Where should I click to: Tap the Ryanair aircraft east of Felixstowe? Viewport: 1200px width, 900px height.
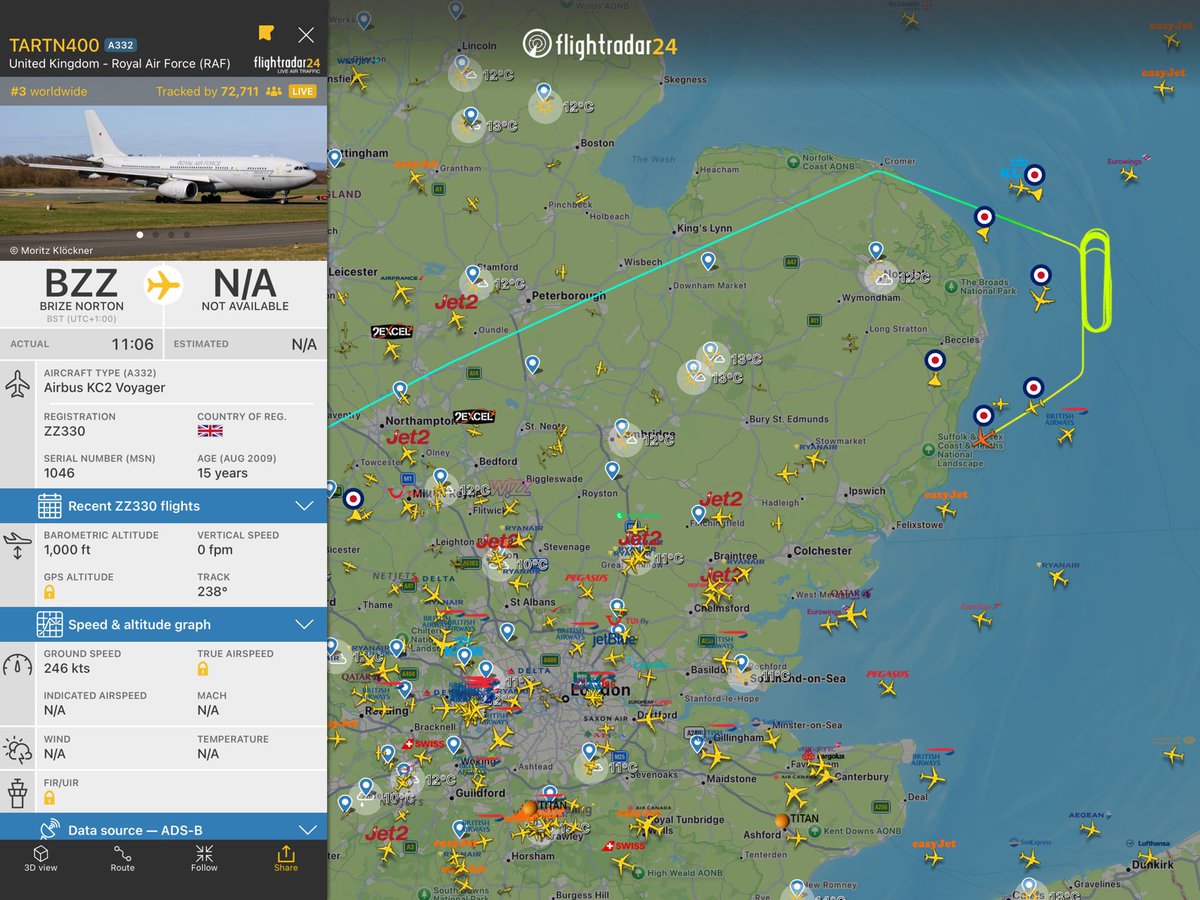pos(1059,578)
